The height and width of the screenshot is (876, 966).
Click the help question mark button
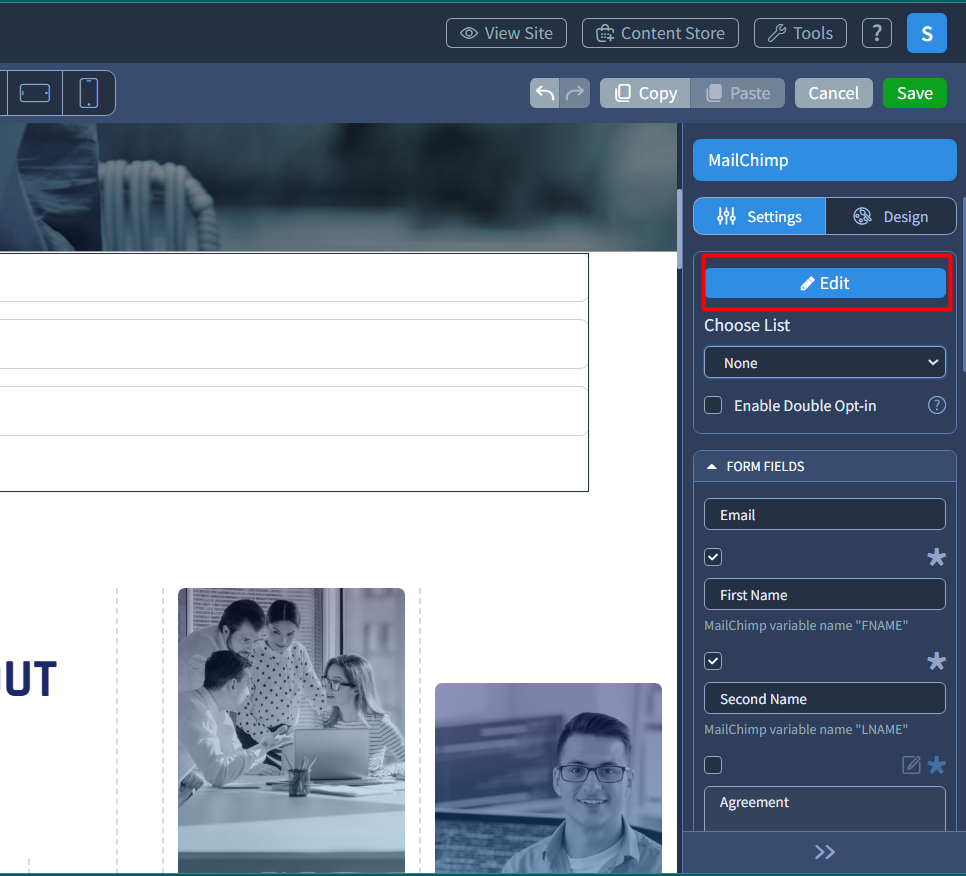876,33
